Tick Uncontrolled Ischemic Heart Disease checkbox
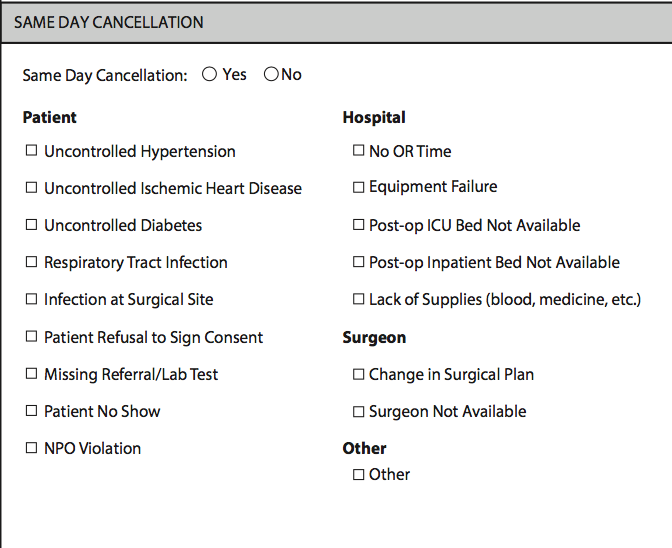 click(x=31, y=188)
